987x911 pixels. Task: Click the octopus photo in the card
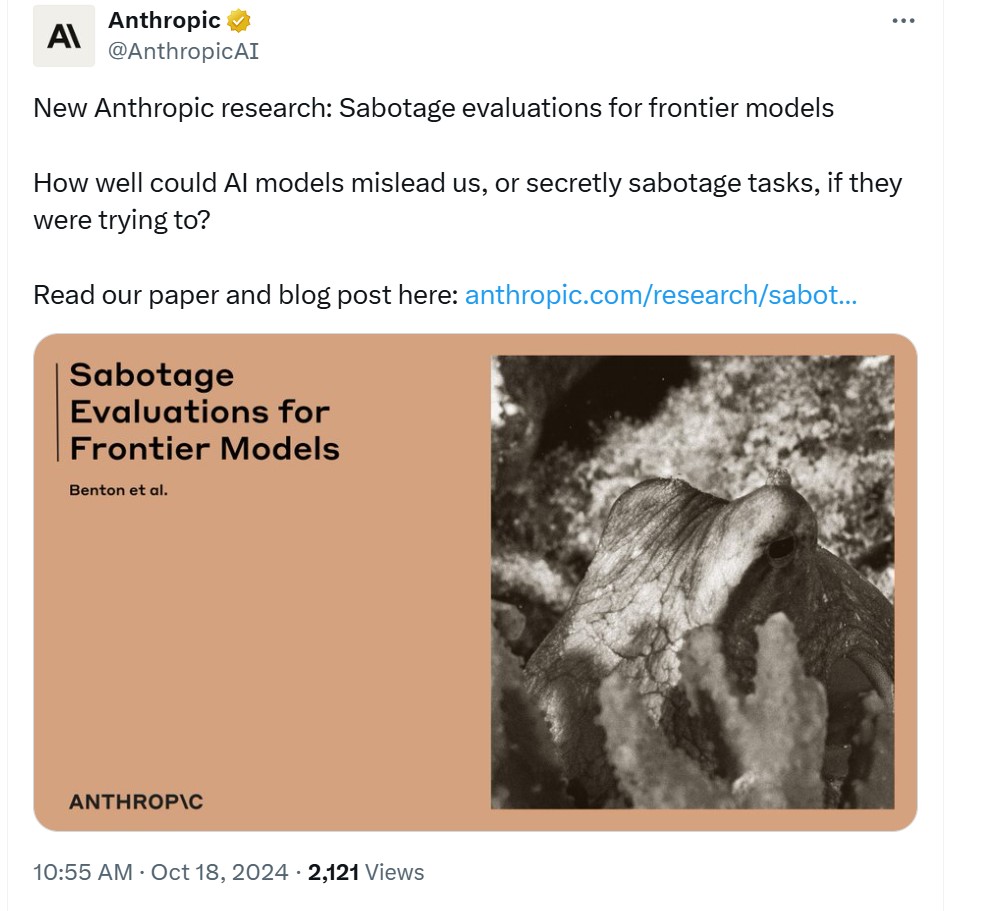[x=692, y=582]
